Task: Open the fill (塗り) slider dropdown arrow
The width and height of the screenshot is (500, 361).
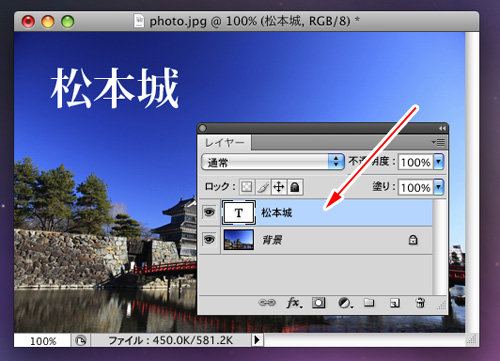Action: (438, 187)
